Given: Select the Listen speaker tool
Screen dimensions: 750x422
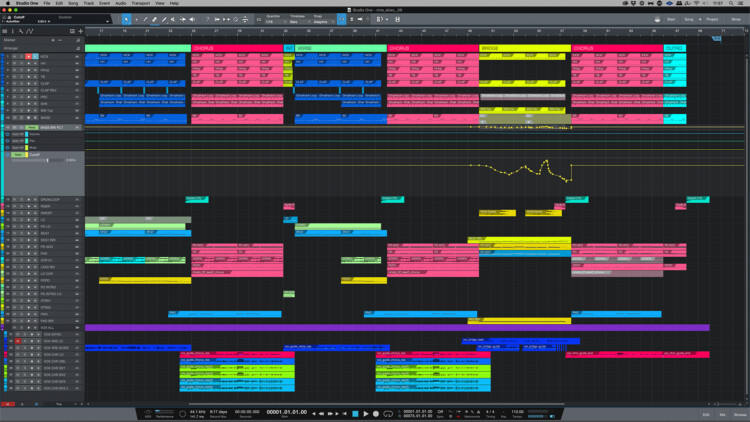Looking at the screenshot, I should click(192, 20).
